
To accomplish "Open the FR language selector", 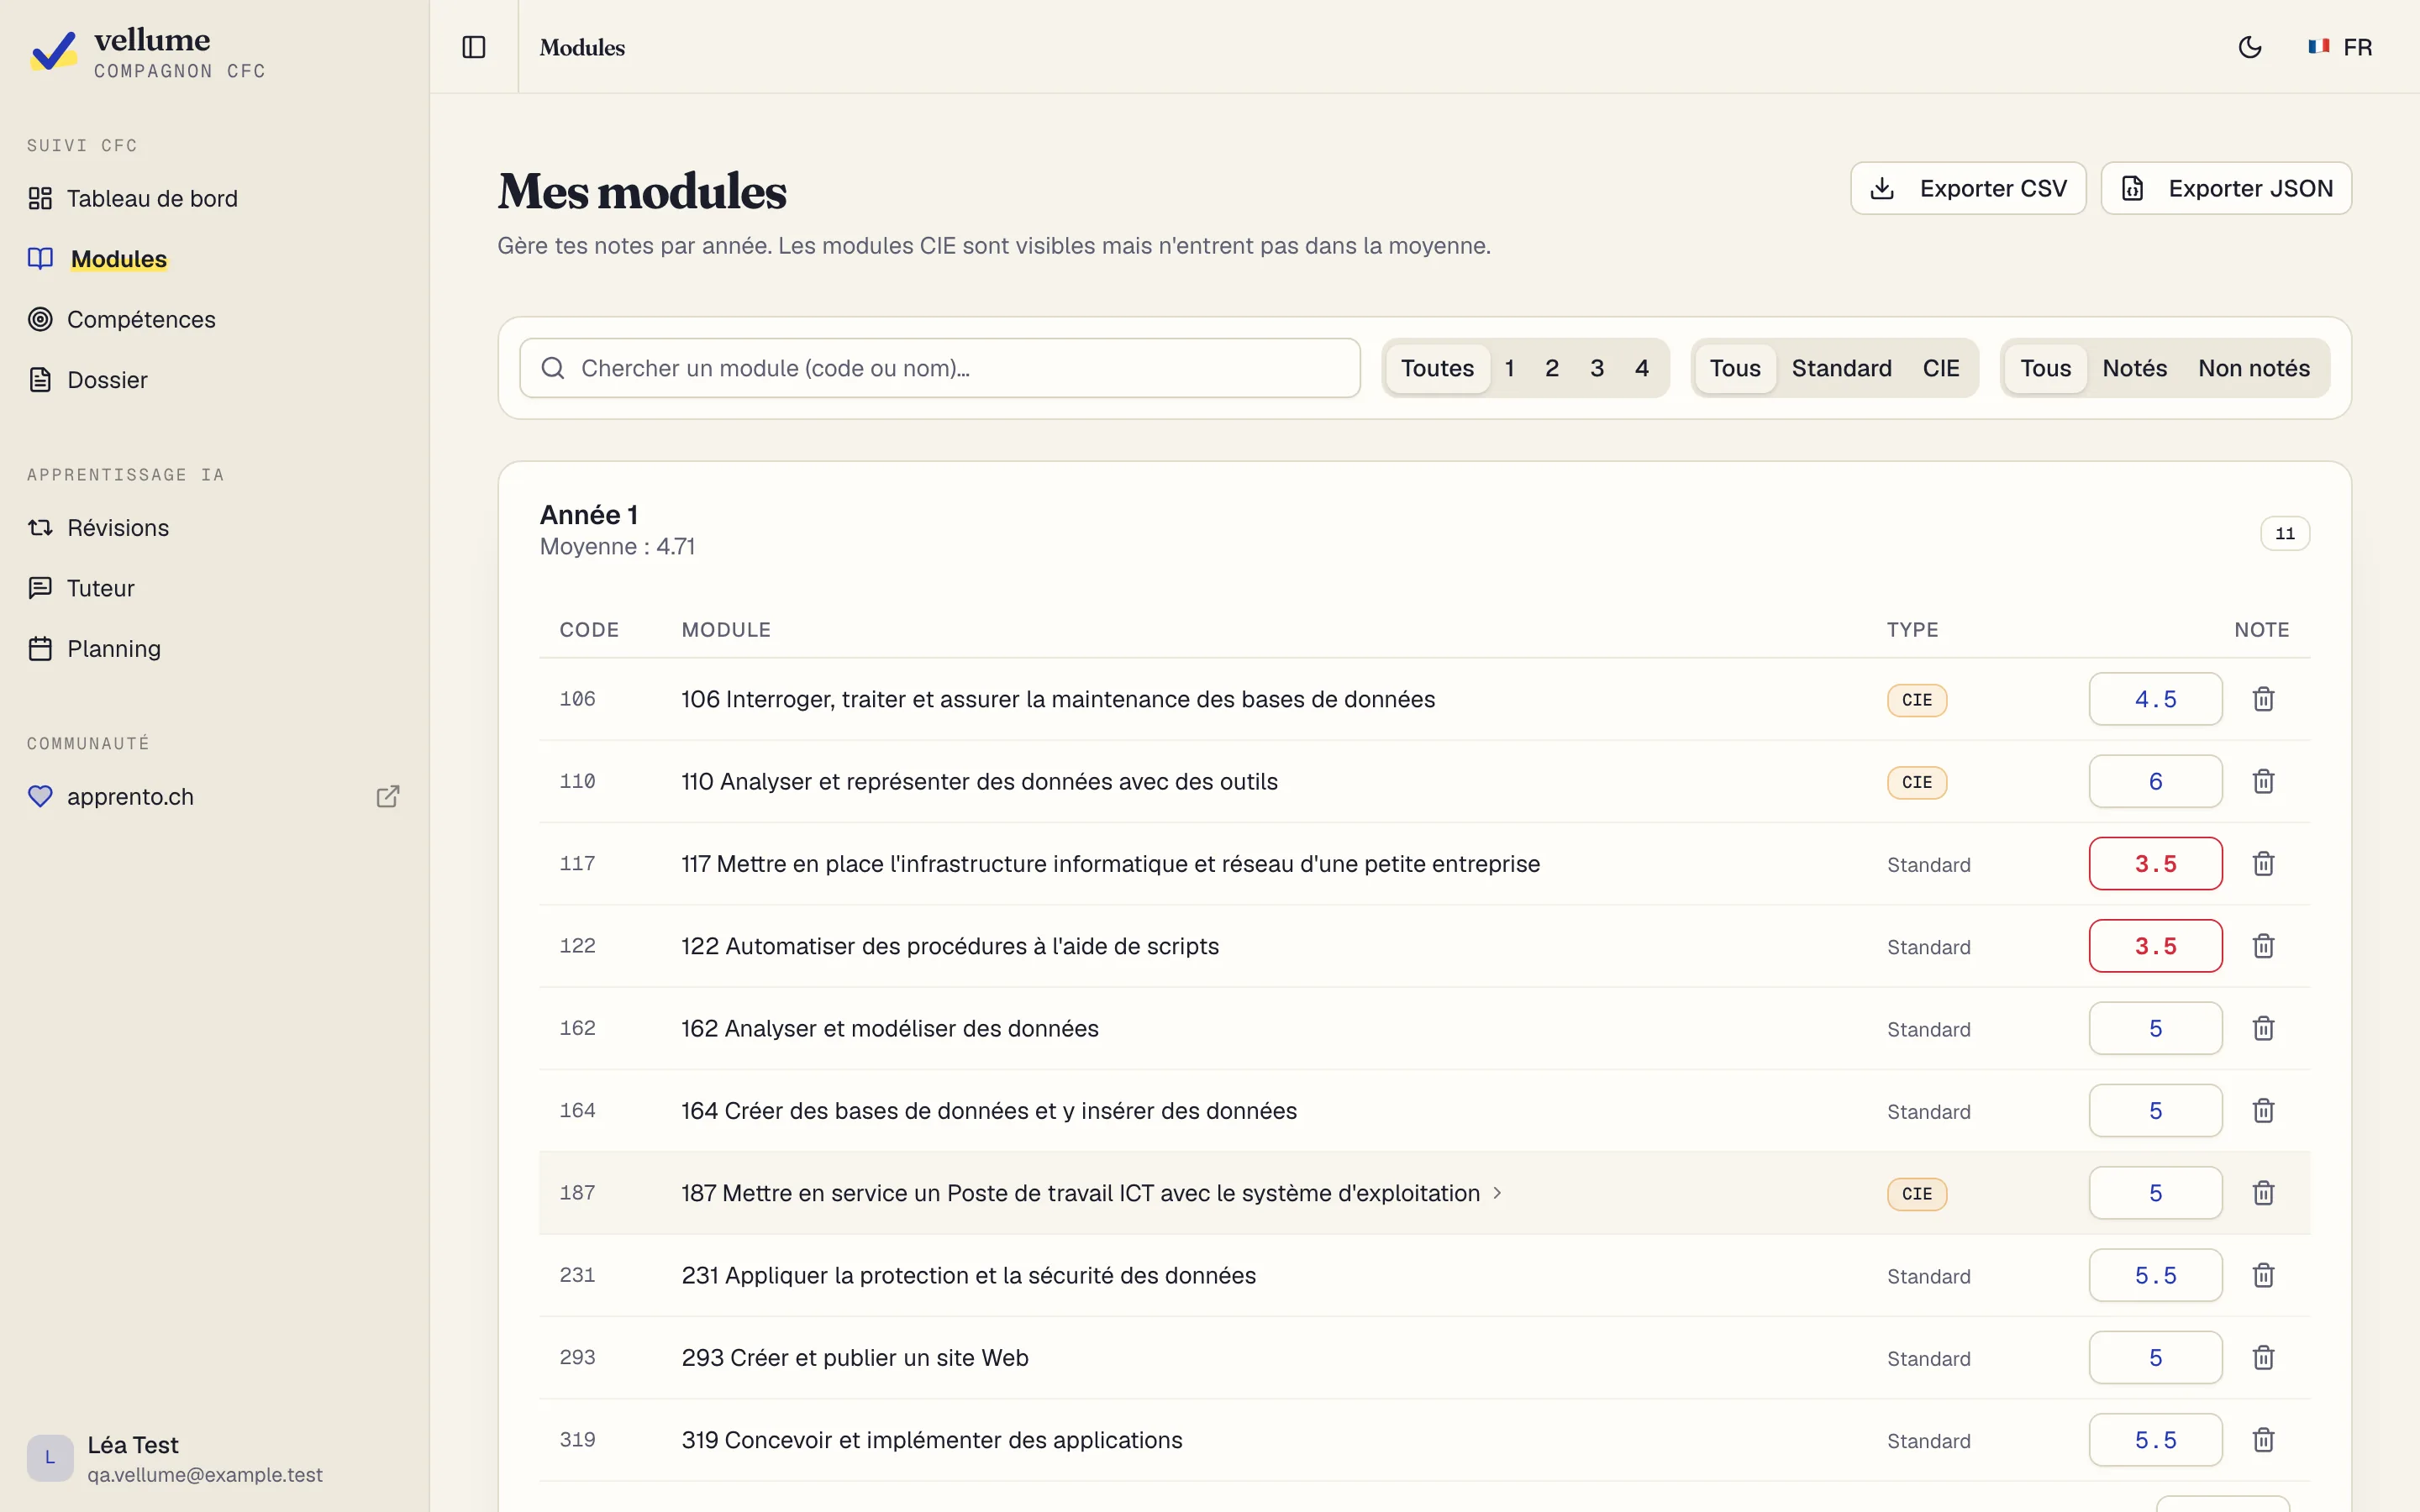I will 2340,47.
